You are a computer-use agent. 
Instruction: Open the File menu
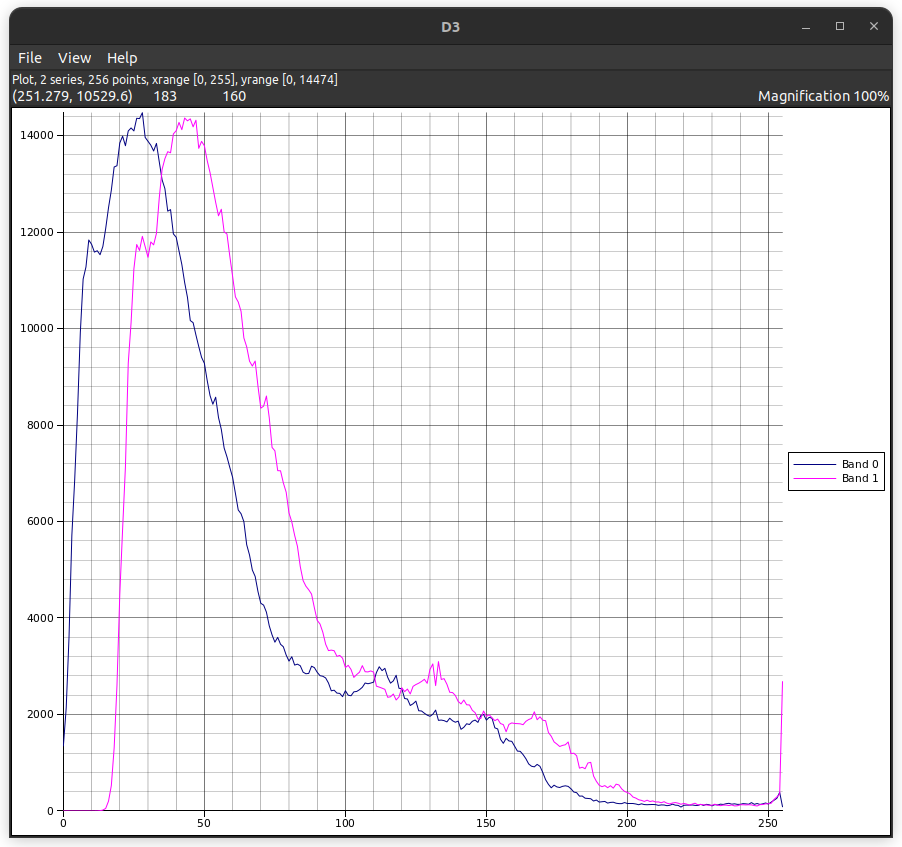[x=30, y=58]
